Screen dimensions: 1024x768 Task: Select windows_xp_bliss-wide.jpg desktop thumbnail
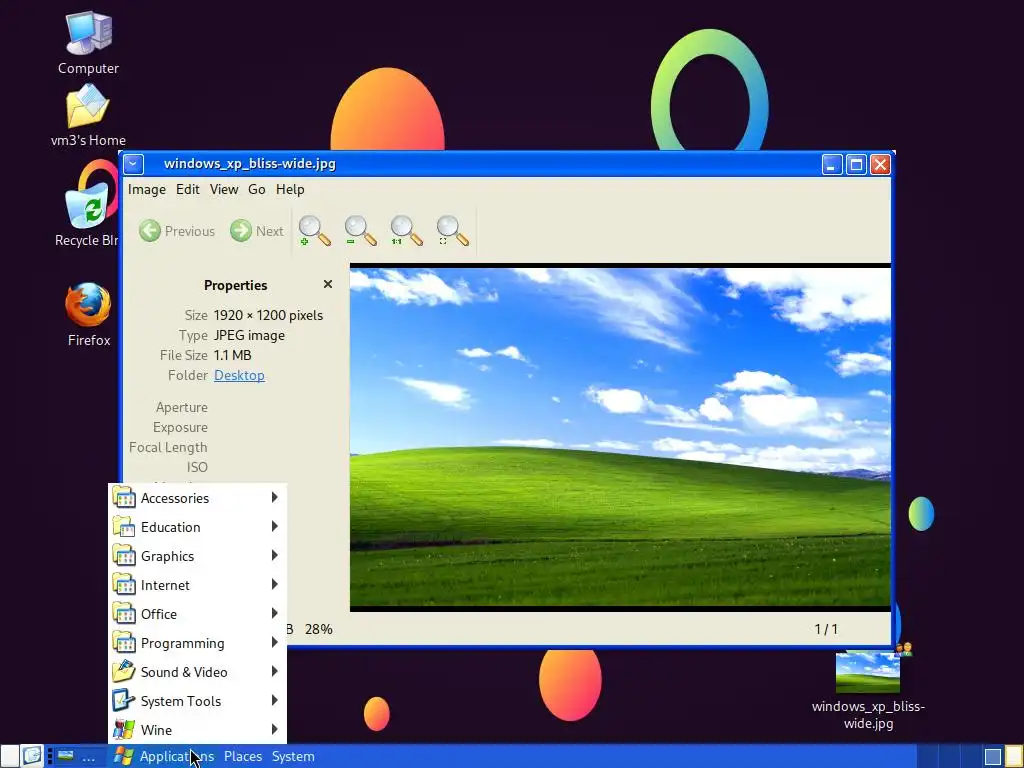[868, 672]
